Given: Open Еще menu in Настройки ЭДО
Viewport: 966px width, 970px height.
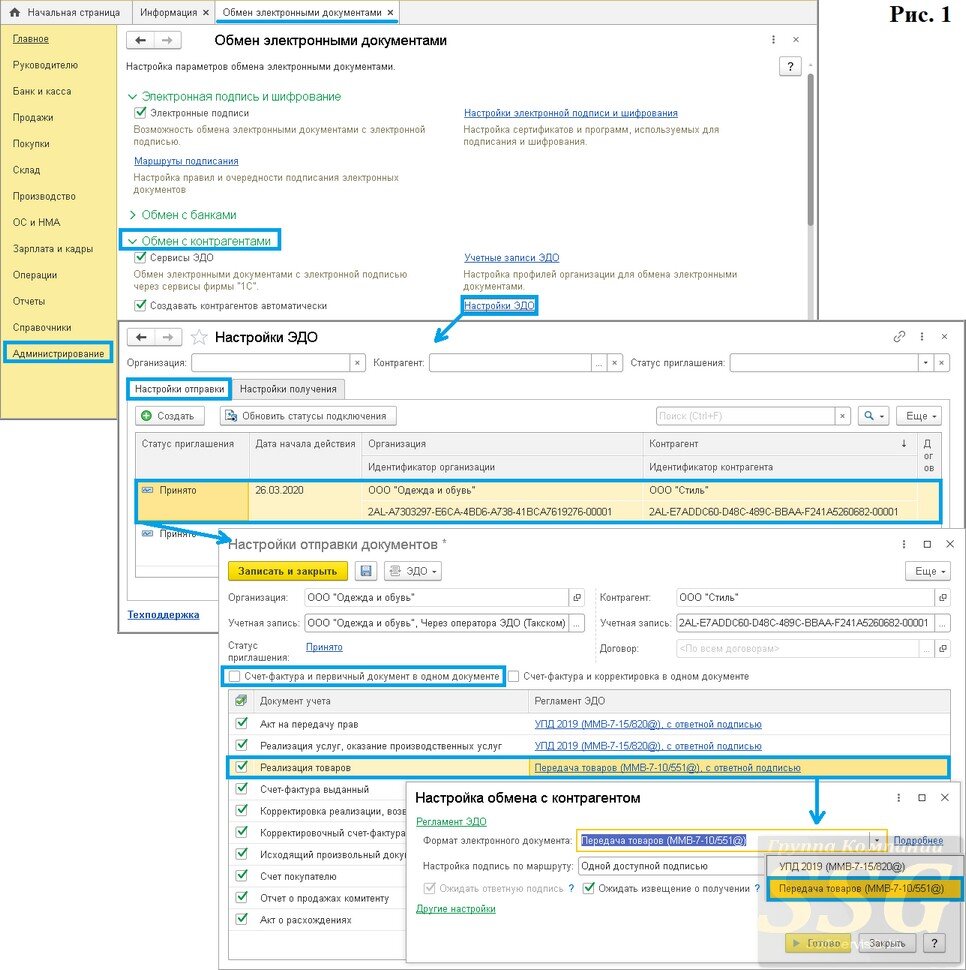Looking at the screenshot, I should click(x=920, y=416).
